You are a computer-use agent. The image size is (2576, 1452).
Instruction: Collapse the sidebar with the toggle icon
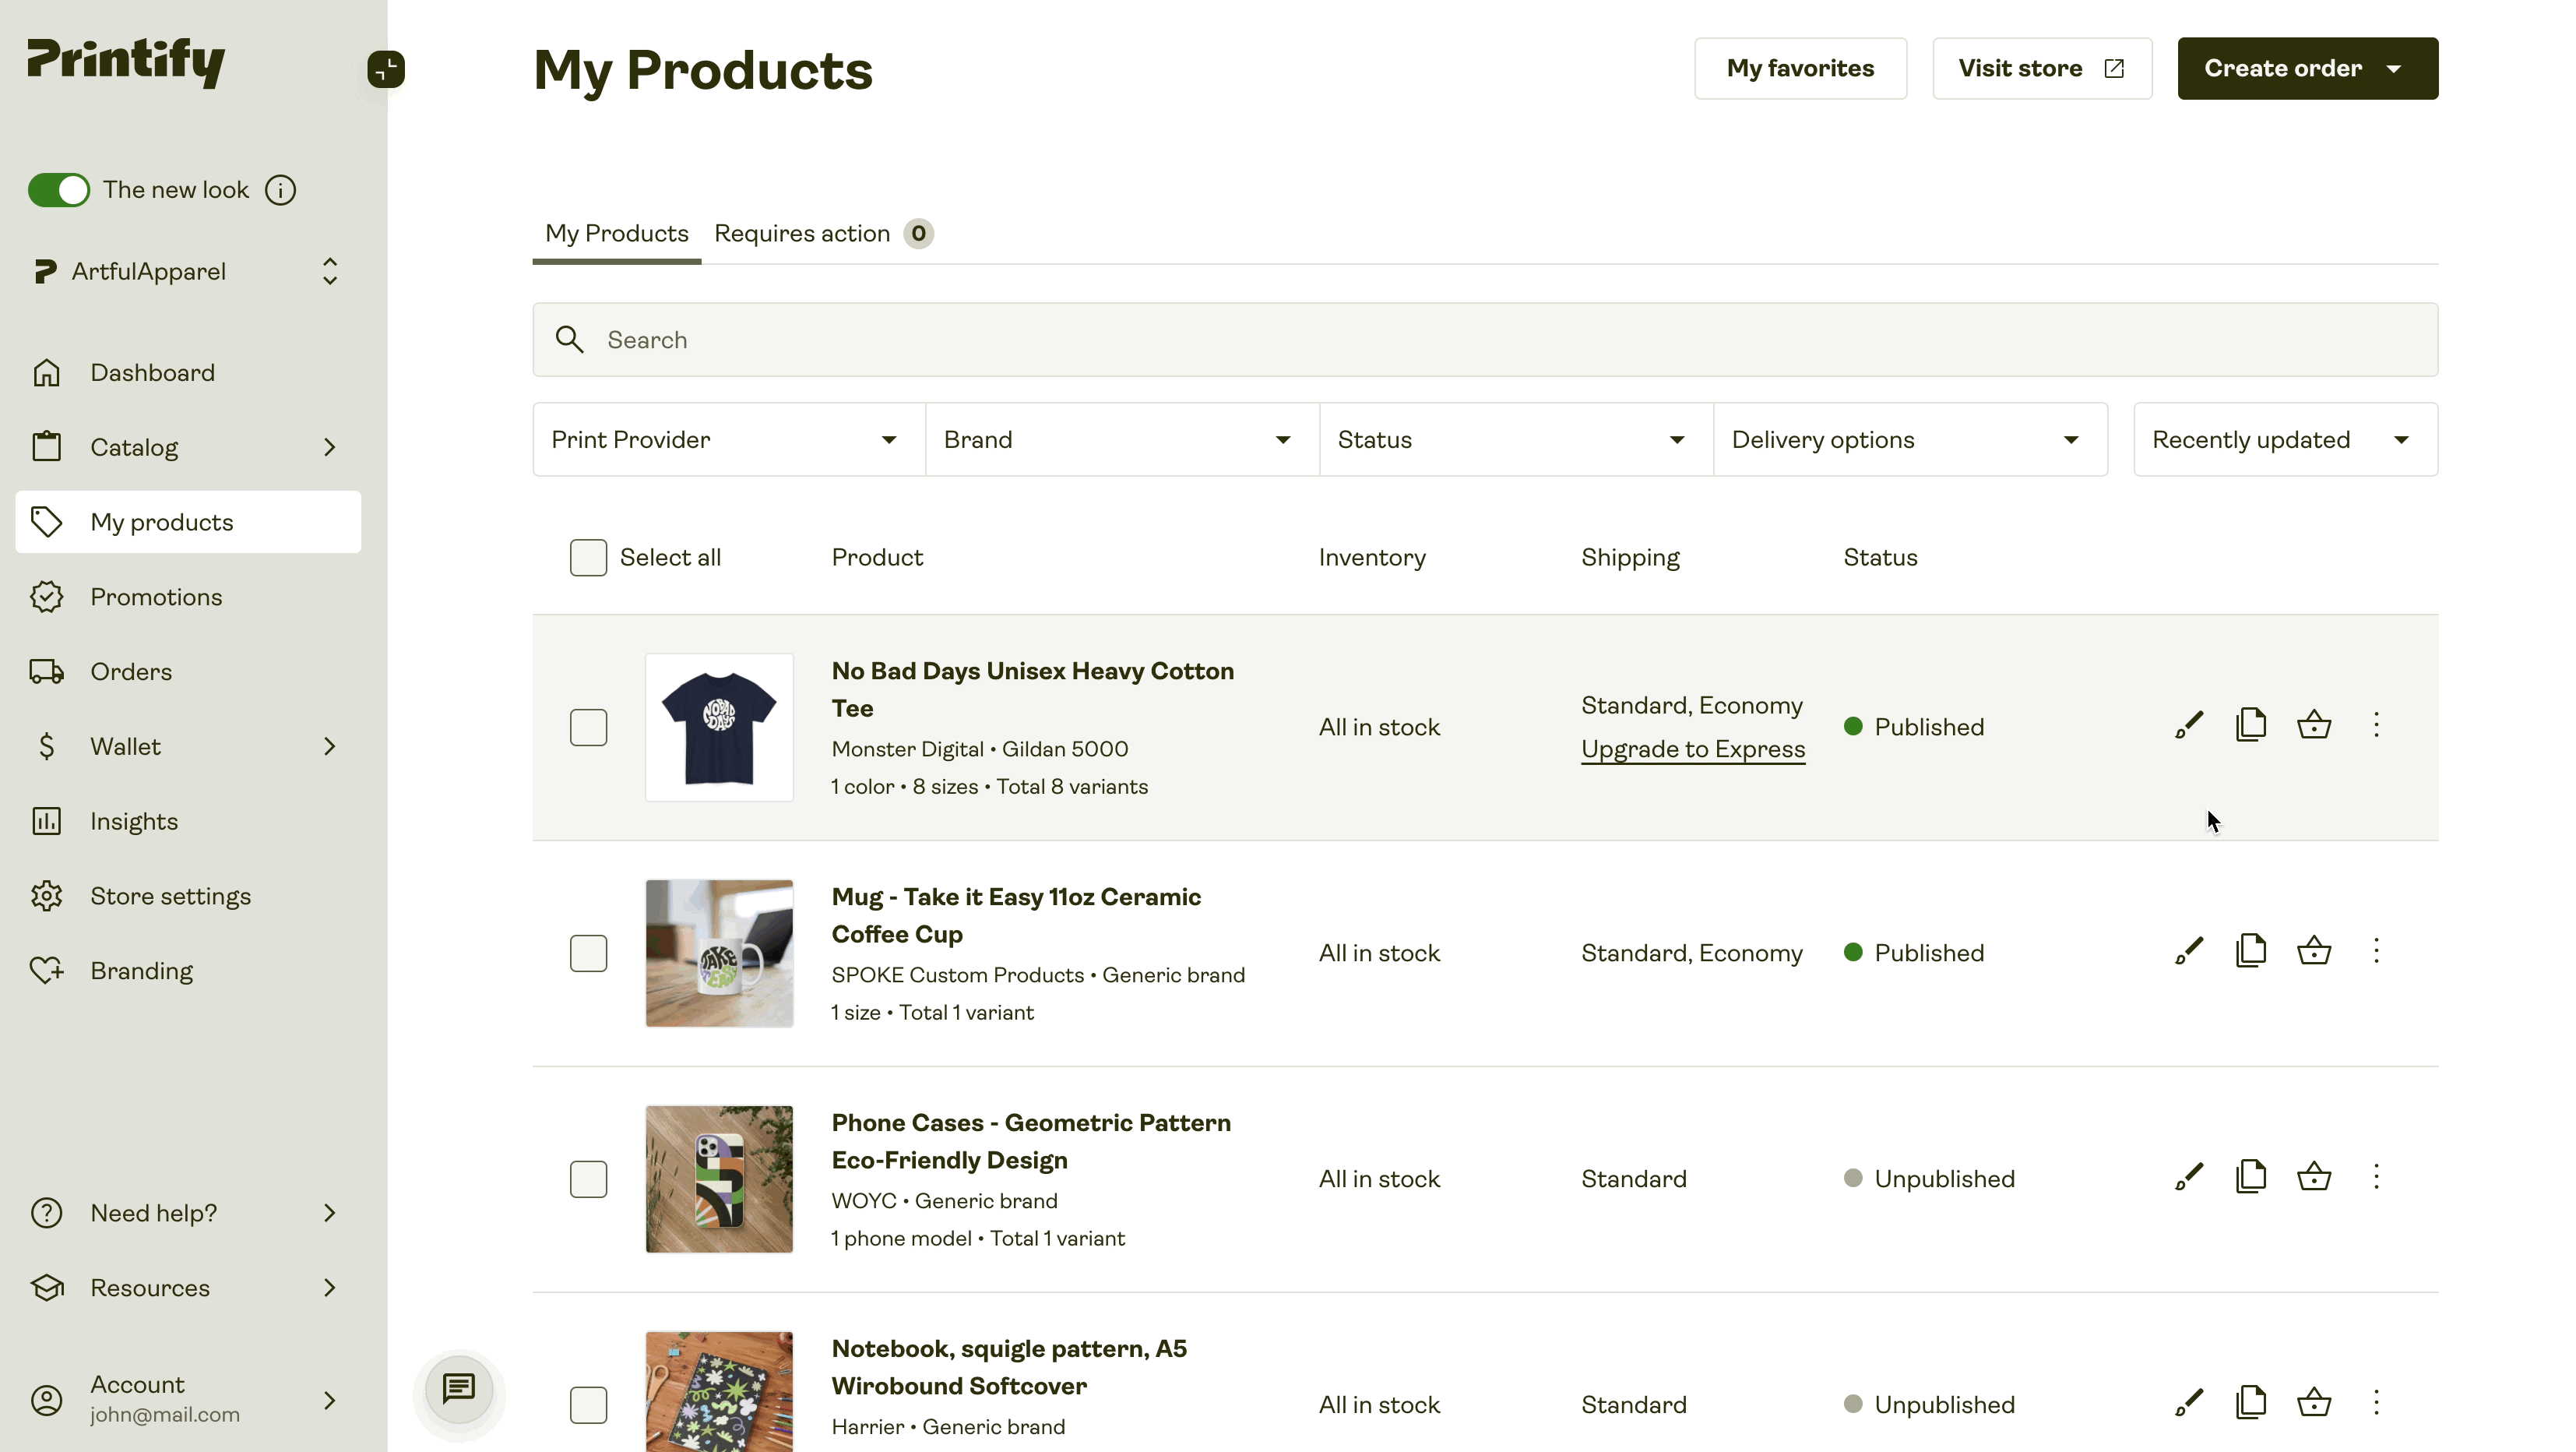(x=385, y=69)
